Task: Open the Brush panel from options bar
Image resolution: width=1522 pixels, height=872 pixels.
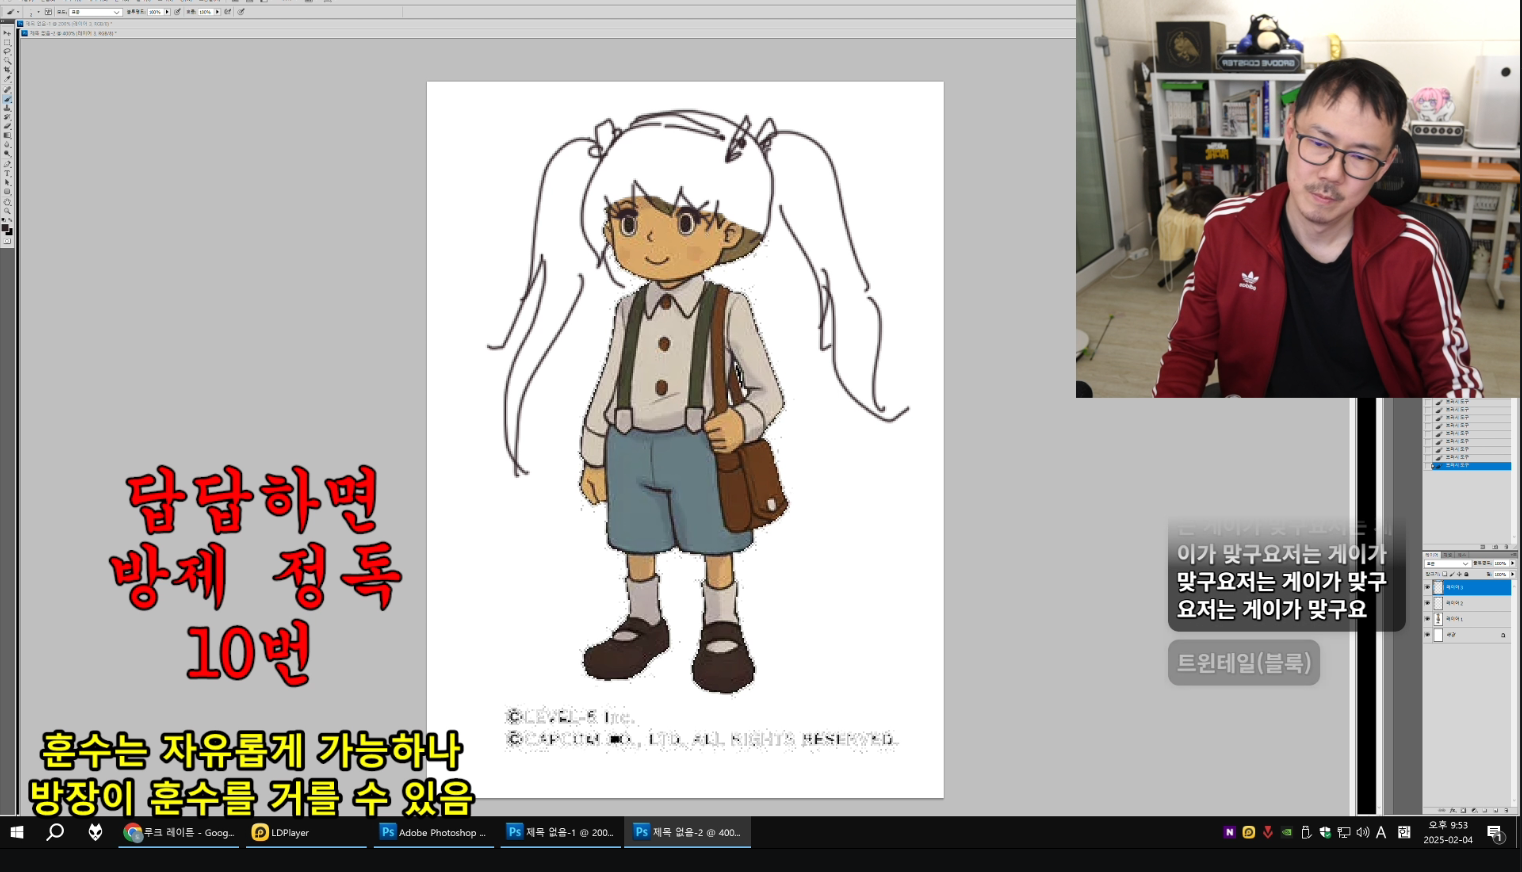Action: click(x=48, y=12)
